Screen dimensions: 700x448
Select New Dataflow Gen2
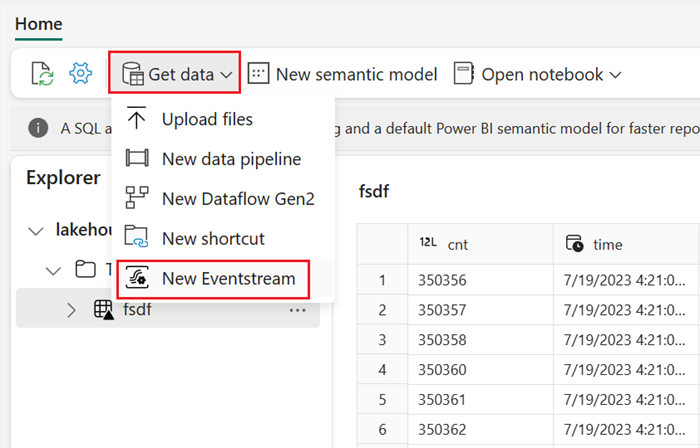(237, 199)
